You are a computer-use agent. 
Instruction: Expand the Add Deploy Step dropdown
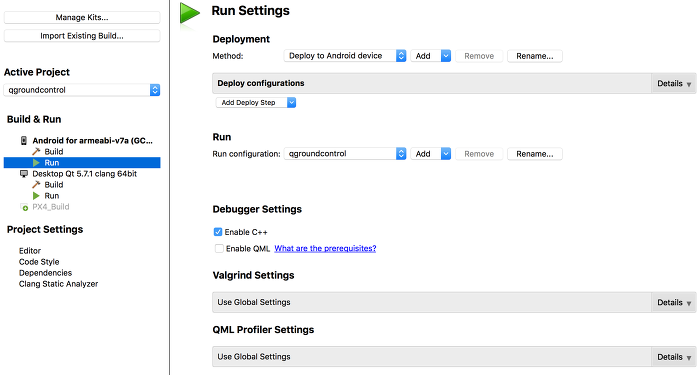pos(256,103)
